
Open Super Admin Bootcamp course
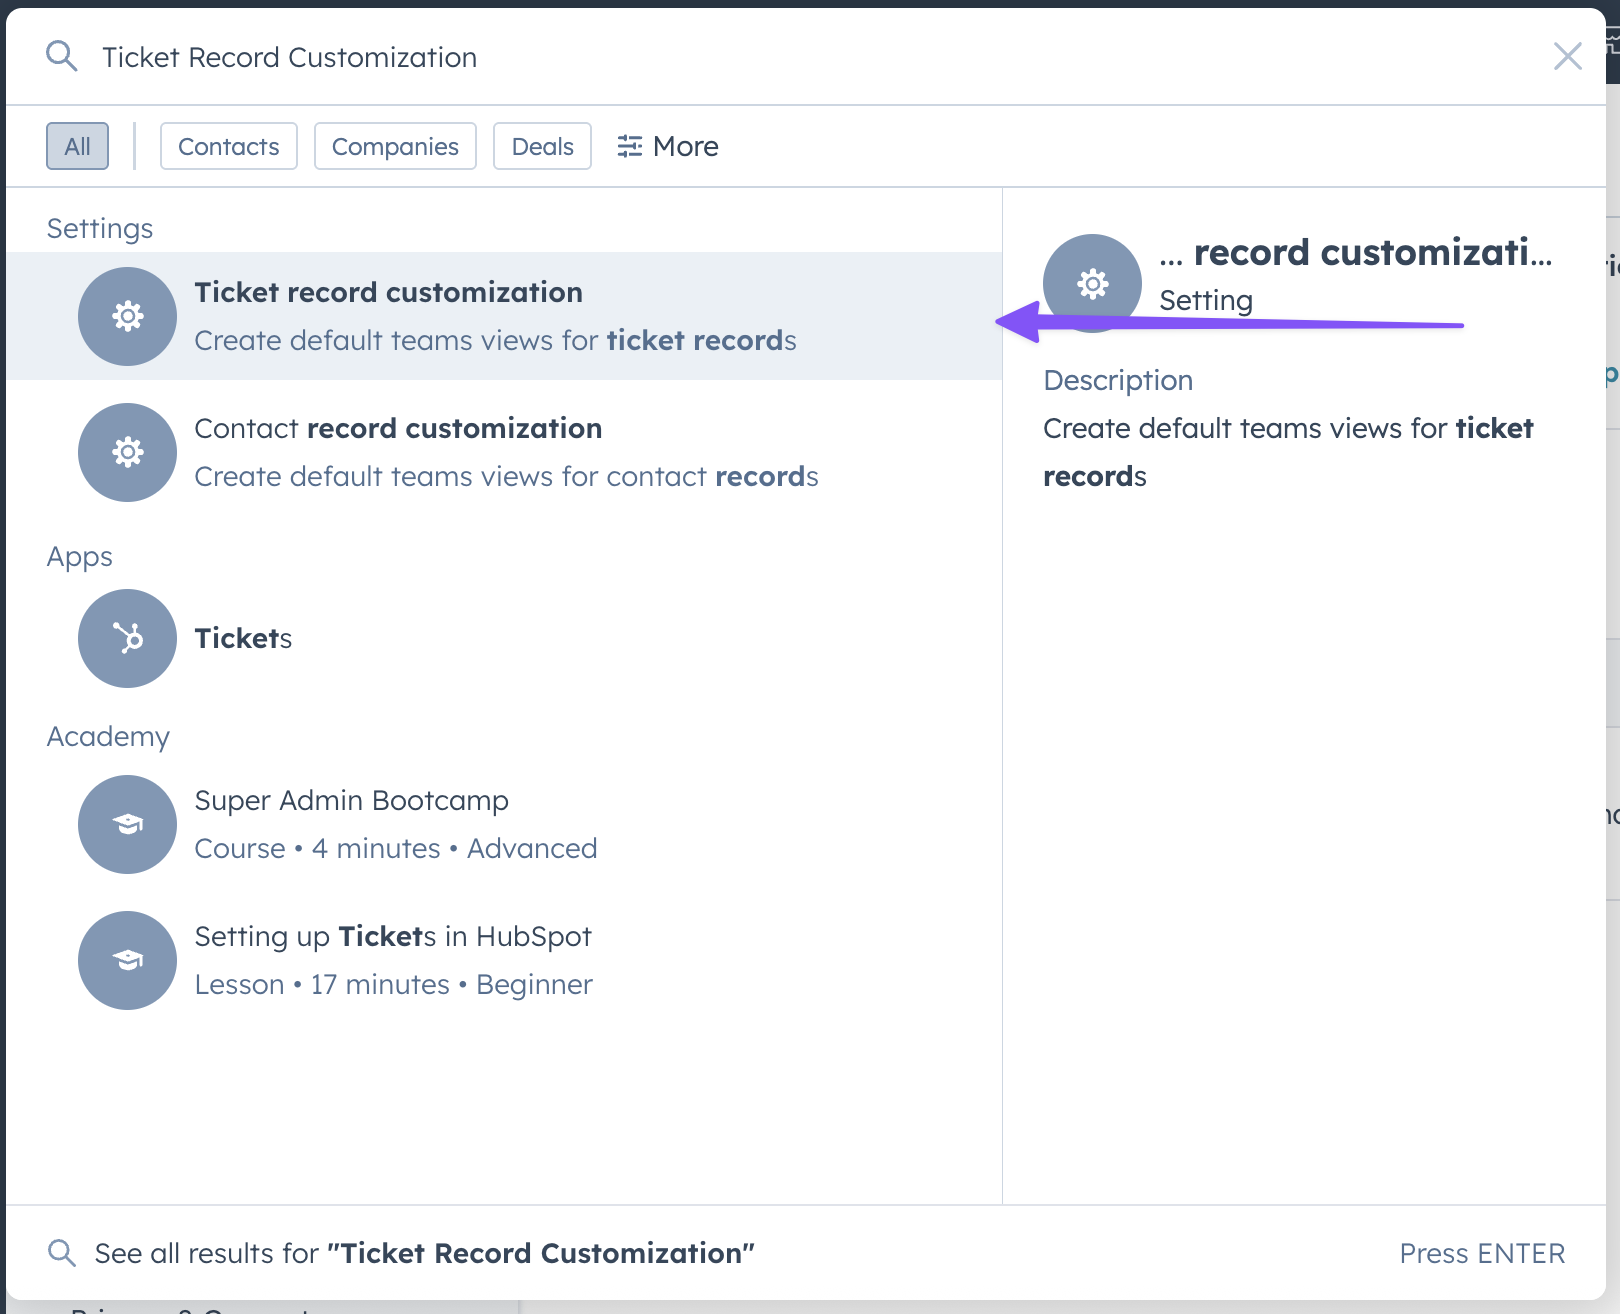coord(351,801)
